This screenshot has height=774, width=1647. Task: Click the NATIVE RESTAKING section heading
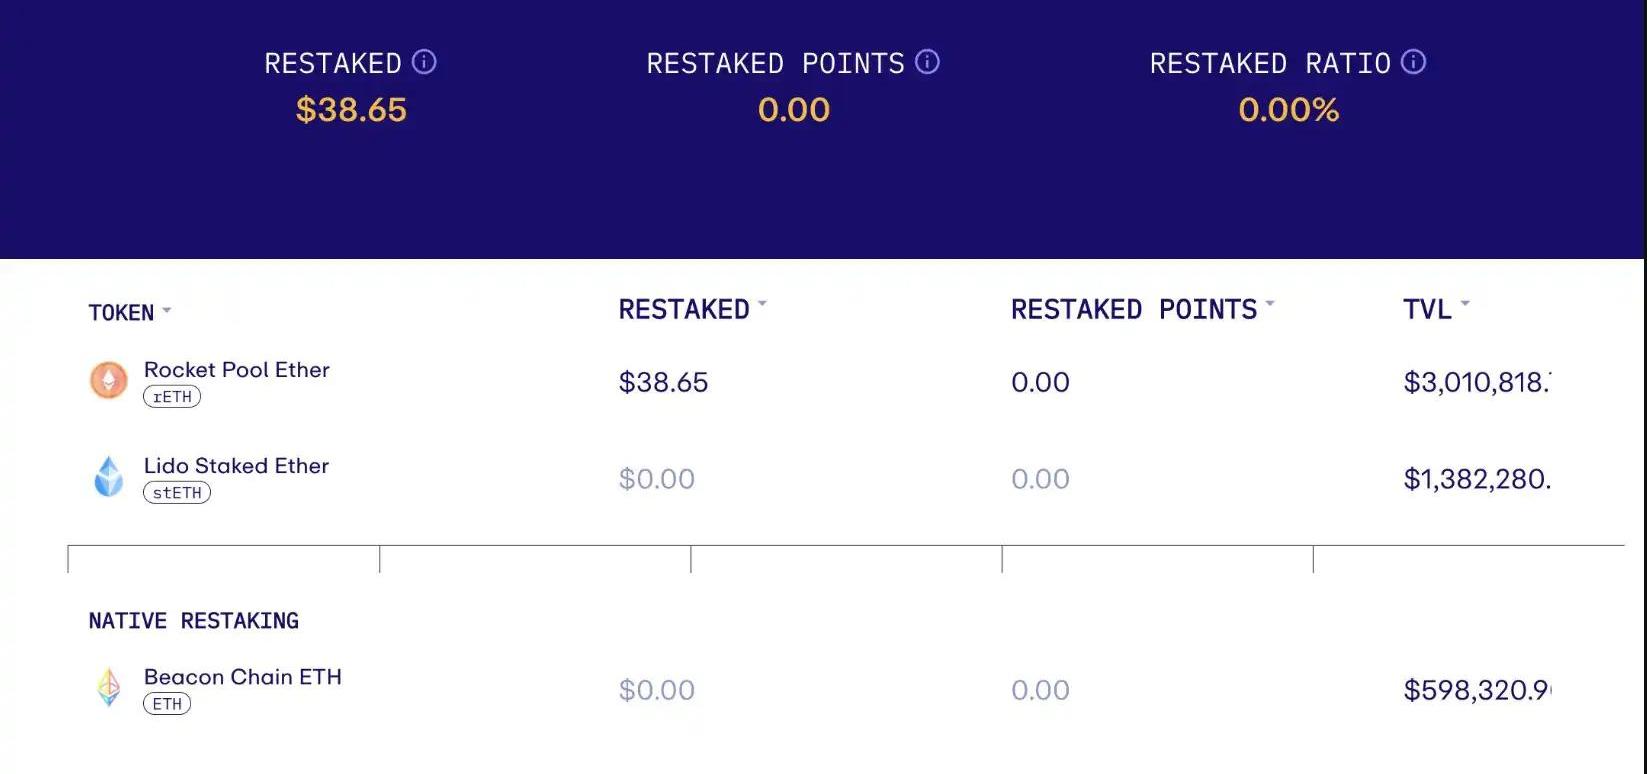(x=194, y=621)
